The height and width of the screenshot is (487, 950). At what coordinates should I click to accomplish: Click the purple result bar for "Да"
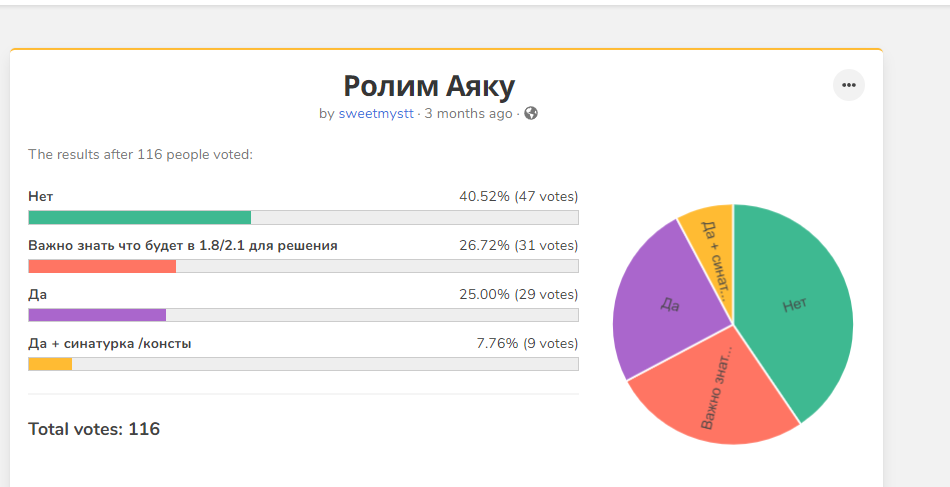[97, 315]
